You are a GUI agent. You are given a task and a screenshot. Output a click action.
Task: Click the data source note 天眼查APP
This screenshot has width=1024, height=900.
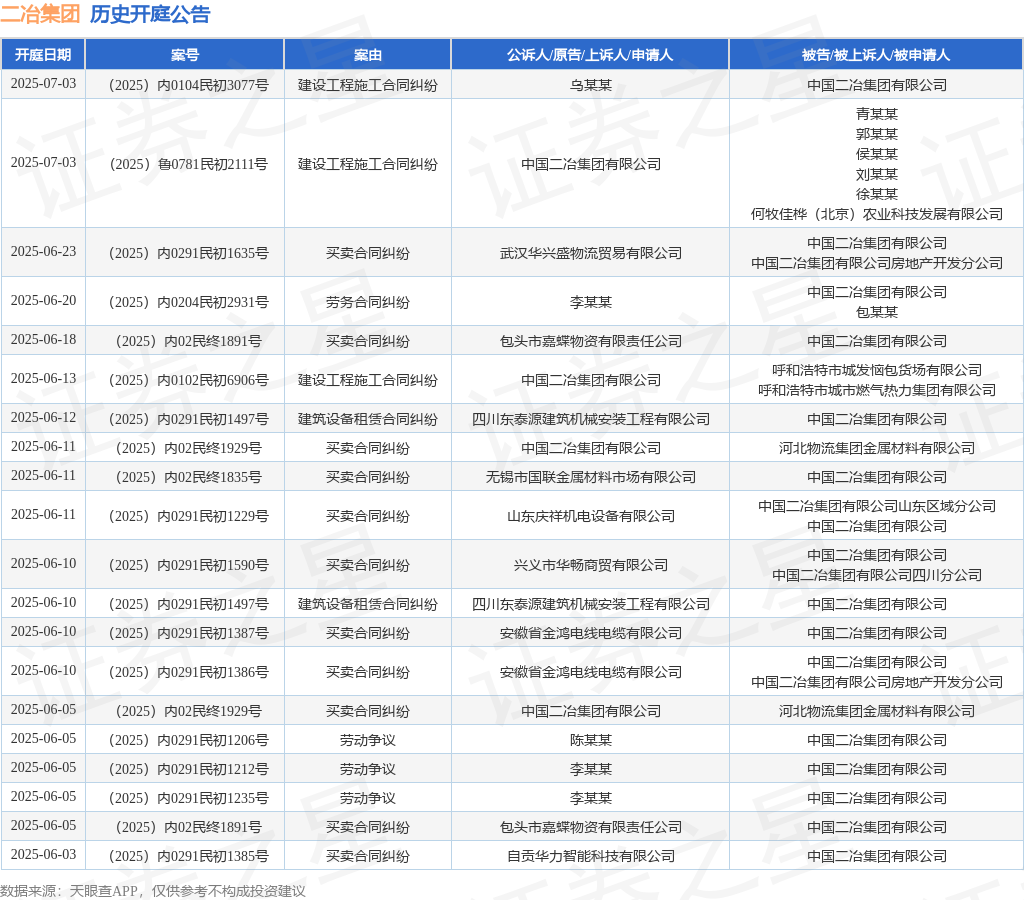pos(103,891)
